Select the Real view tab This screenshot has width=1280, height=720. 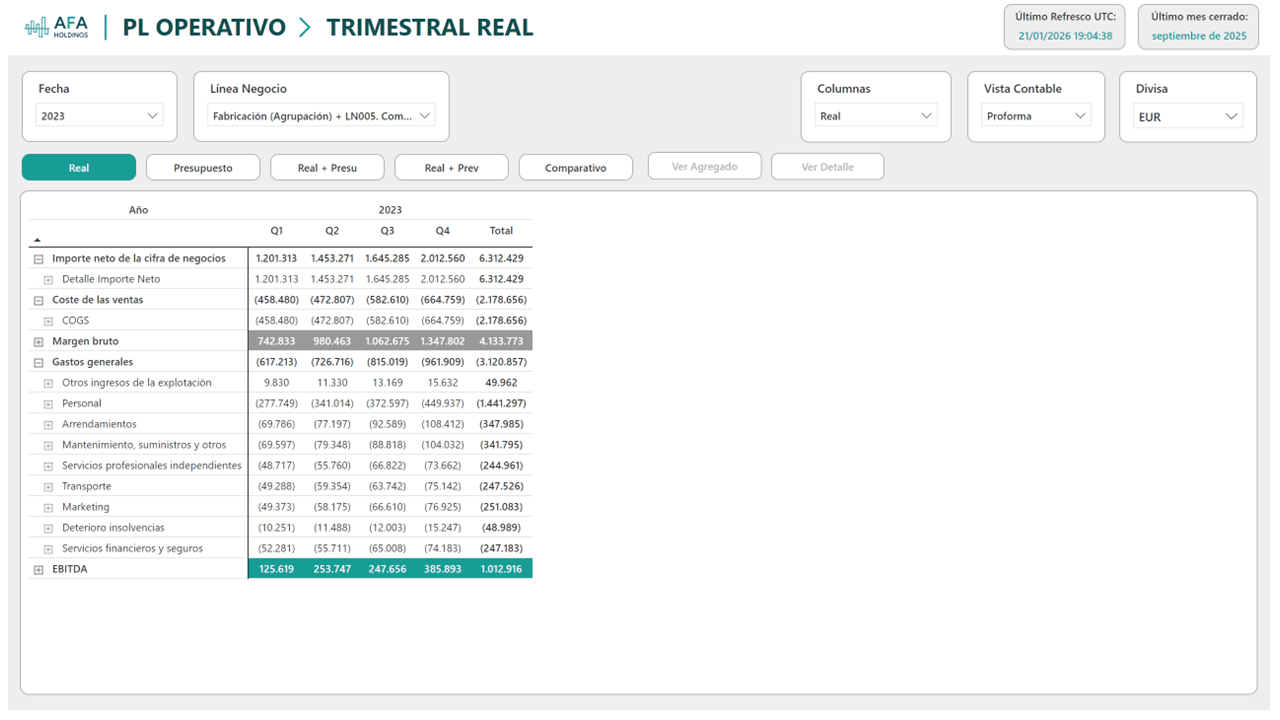tap(79, 167)
